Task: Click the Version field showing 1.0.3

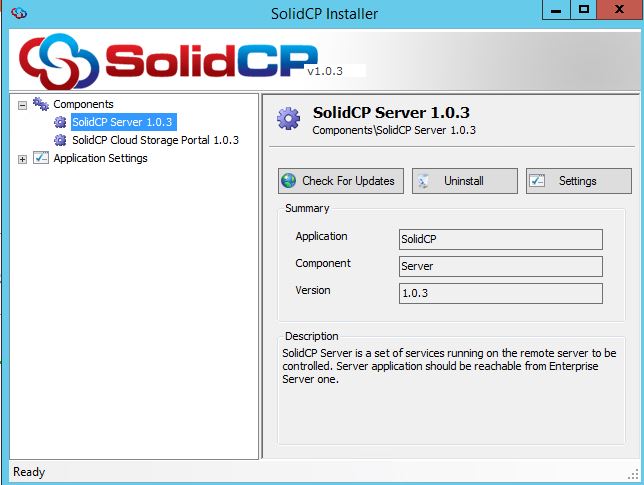Action: [501, 293]
